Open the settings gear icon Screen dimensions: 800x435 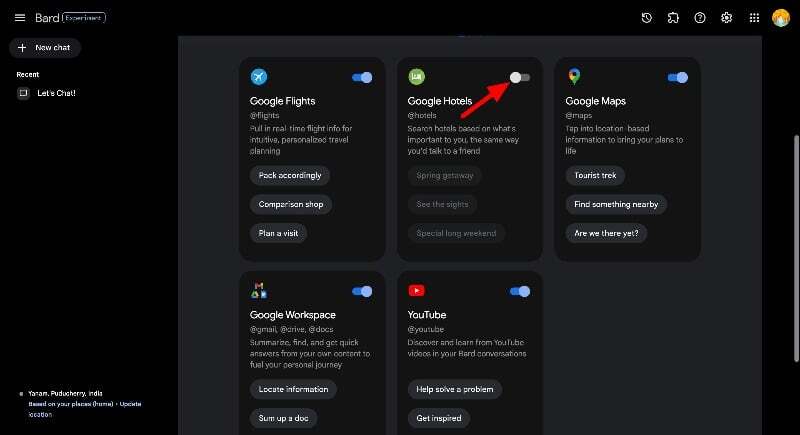tap(727, 18)
